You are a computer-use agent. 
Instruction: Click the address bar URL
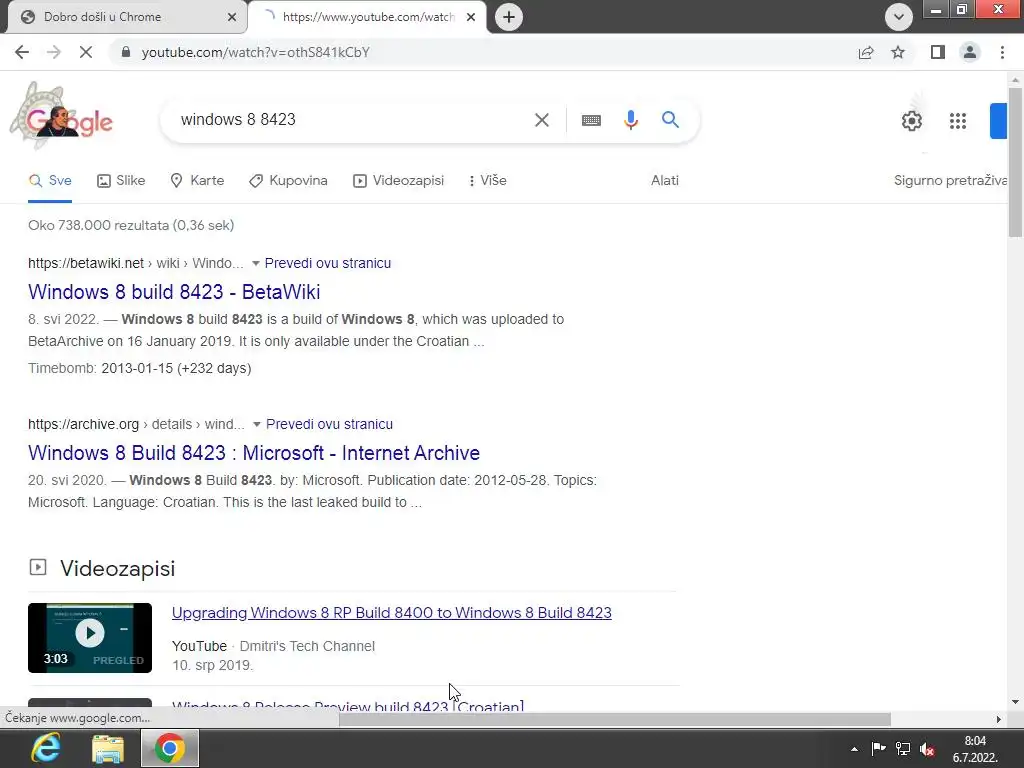tap(255, 52)
